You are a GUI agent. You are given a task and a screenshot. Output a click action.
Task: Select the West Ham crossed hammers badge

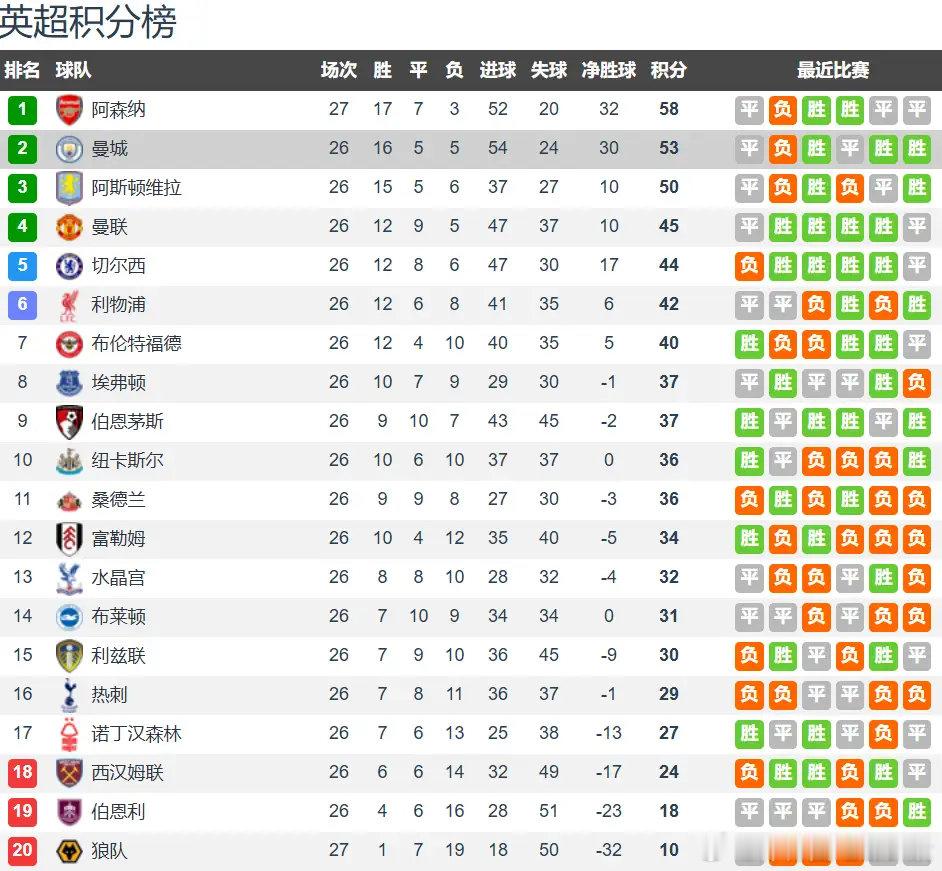69,773
